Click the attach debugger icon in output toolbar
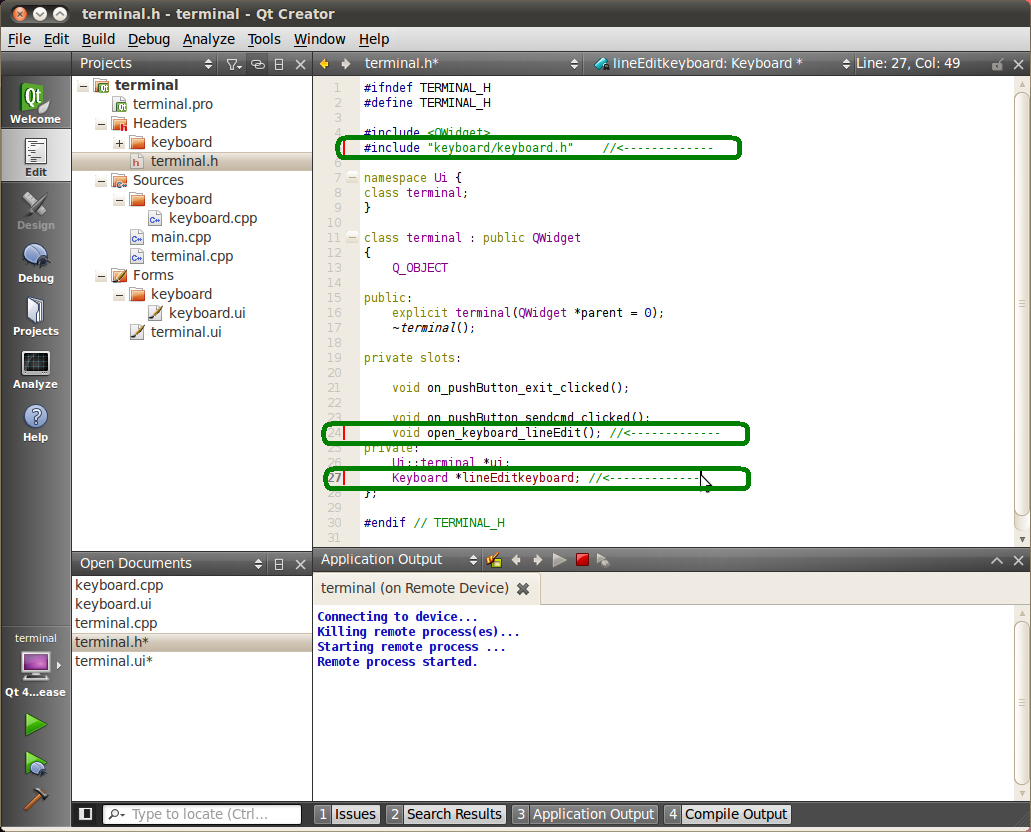 coord(603,560)
